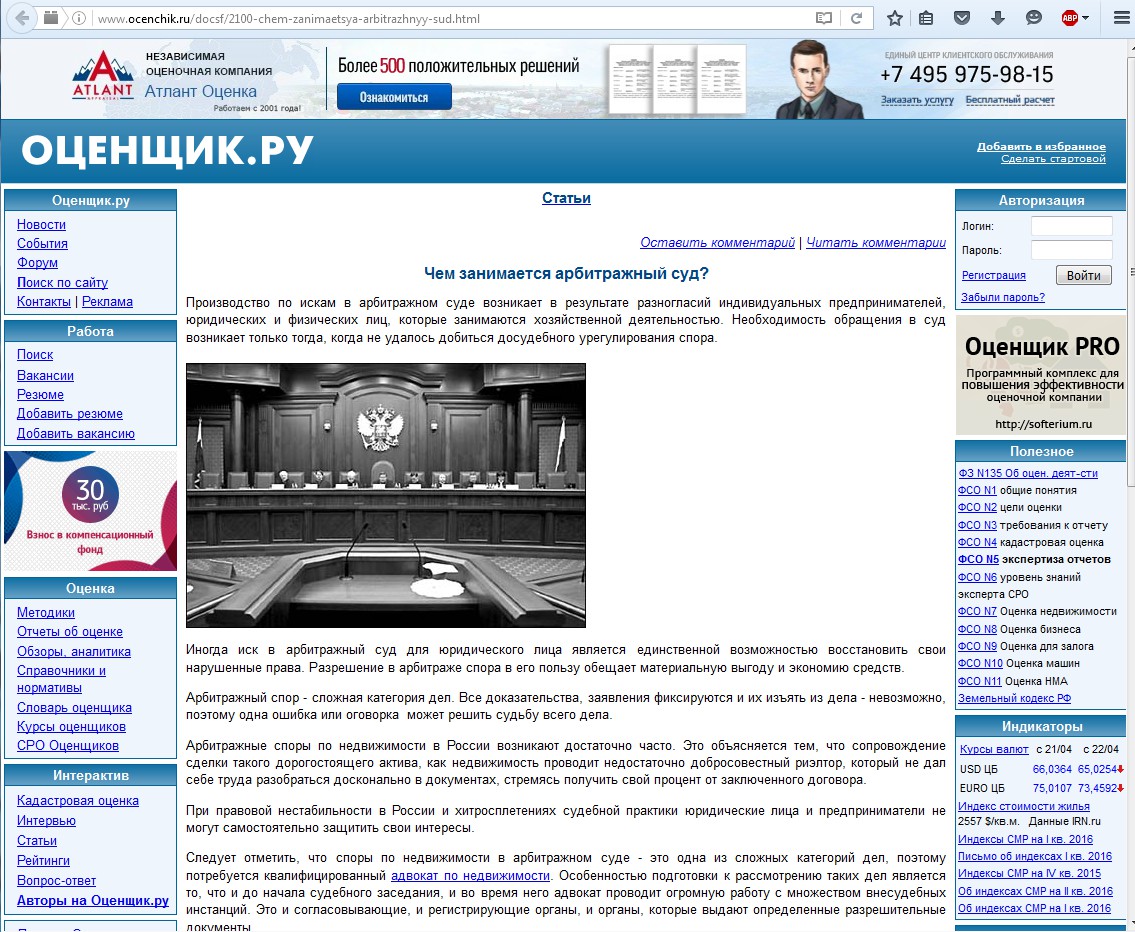Open адвокат по недвижимости link in article
Image resolution: width=1135 pixels, height=932 pixels.
471,876
